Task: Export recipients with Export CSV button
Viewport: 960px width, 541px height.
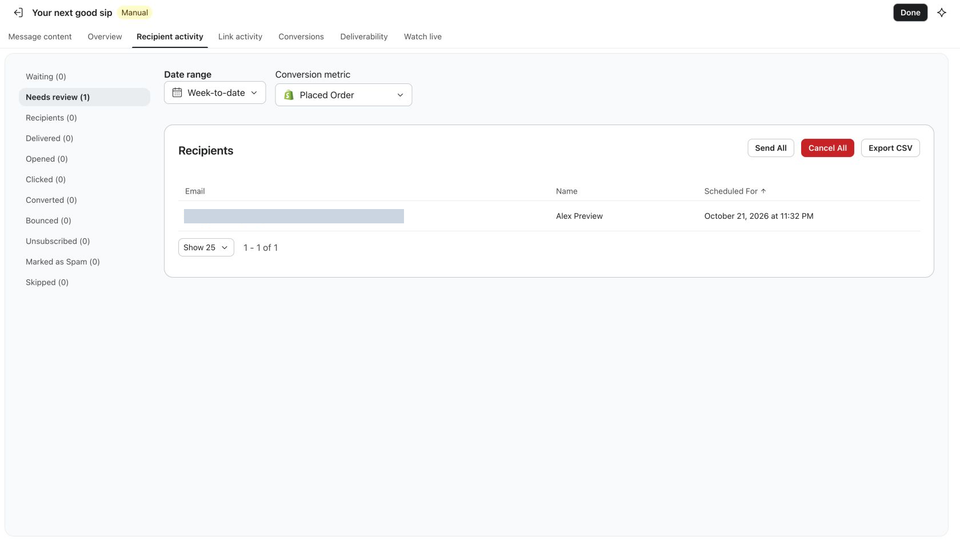Action: [x=890, y=148]
